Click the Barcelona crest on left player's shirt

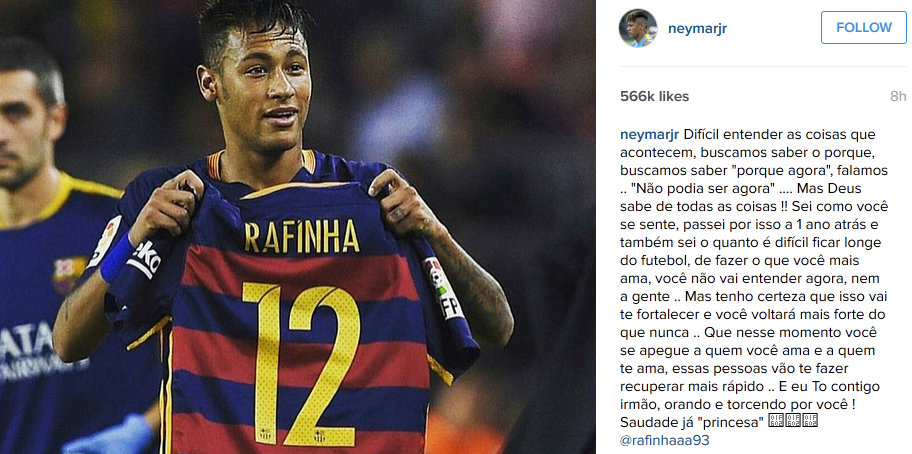(x=70, y=274)
